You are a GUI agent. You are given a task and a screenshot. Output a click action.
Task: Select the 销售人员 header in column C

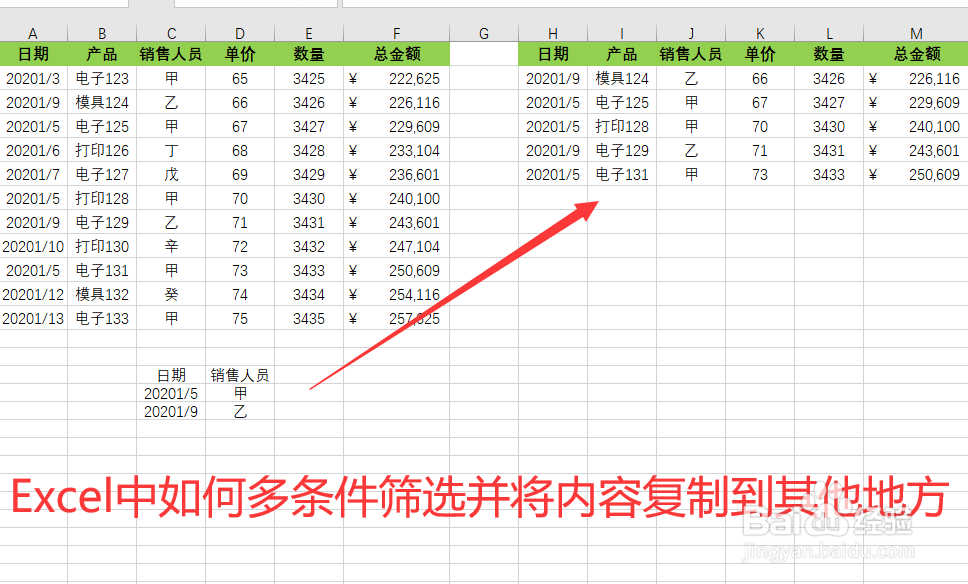(170, 54)
